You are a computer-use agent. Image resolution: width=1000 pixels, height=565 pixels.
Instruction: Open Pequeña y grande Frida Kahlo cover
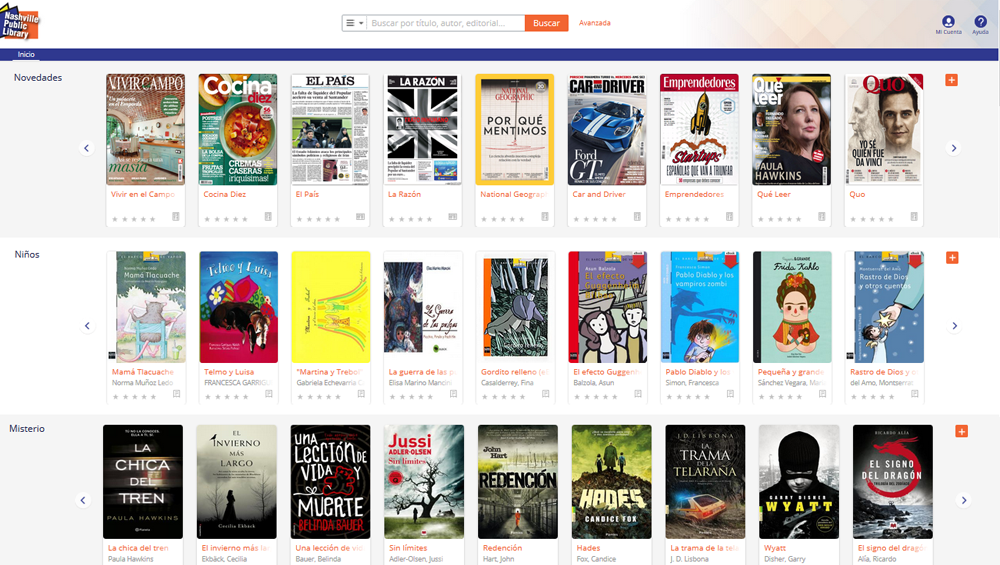[792, 307]
